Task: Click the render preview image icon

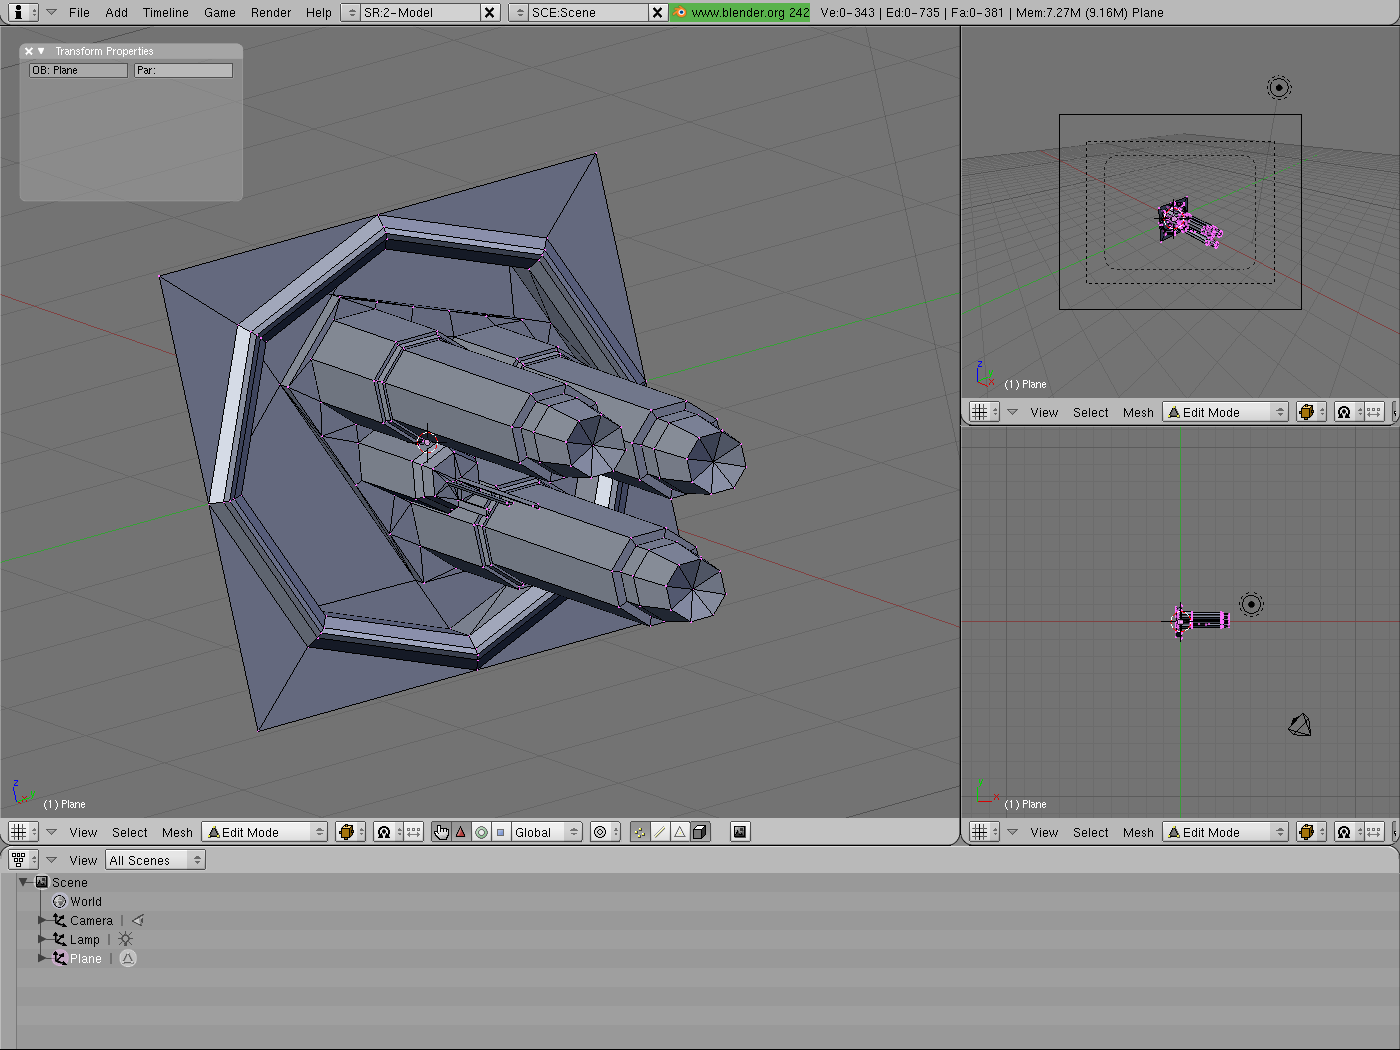Action: (740, 832)
